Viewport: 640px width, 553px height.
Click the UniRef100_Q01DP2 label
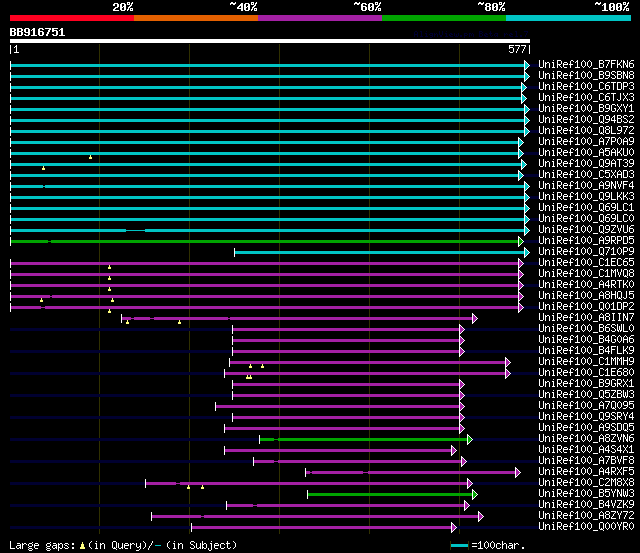[x=586, y=307]
